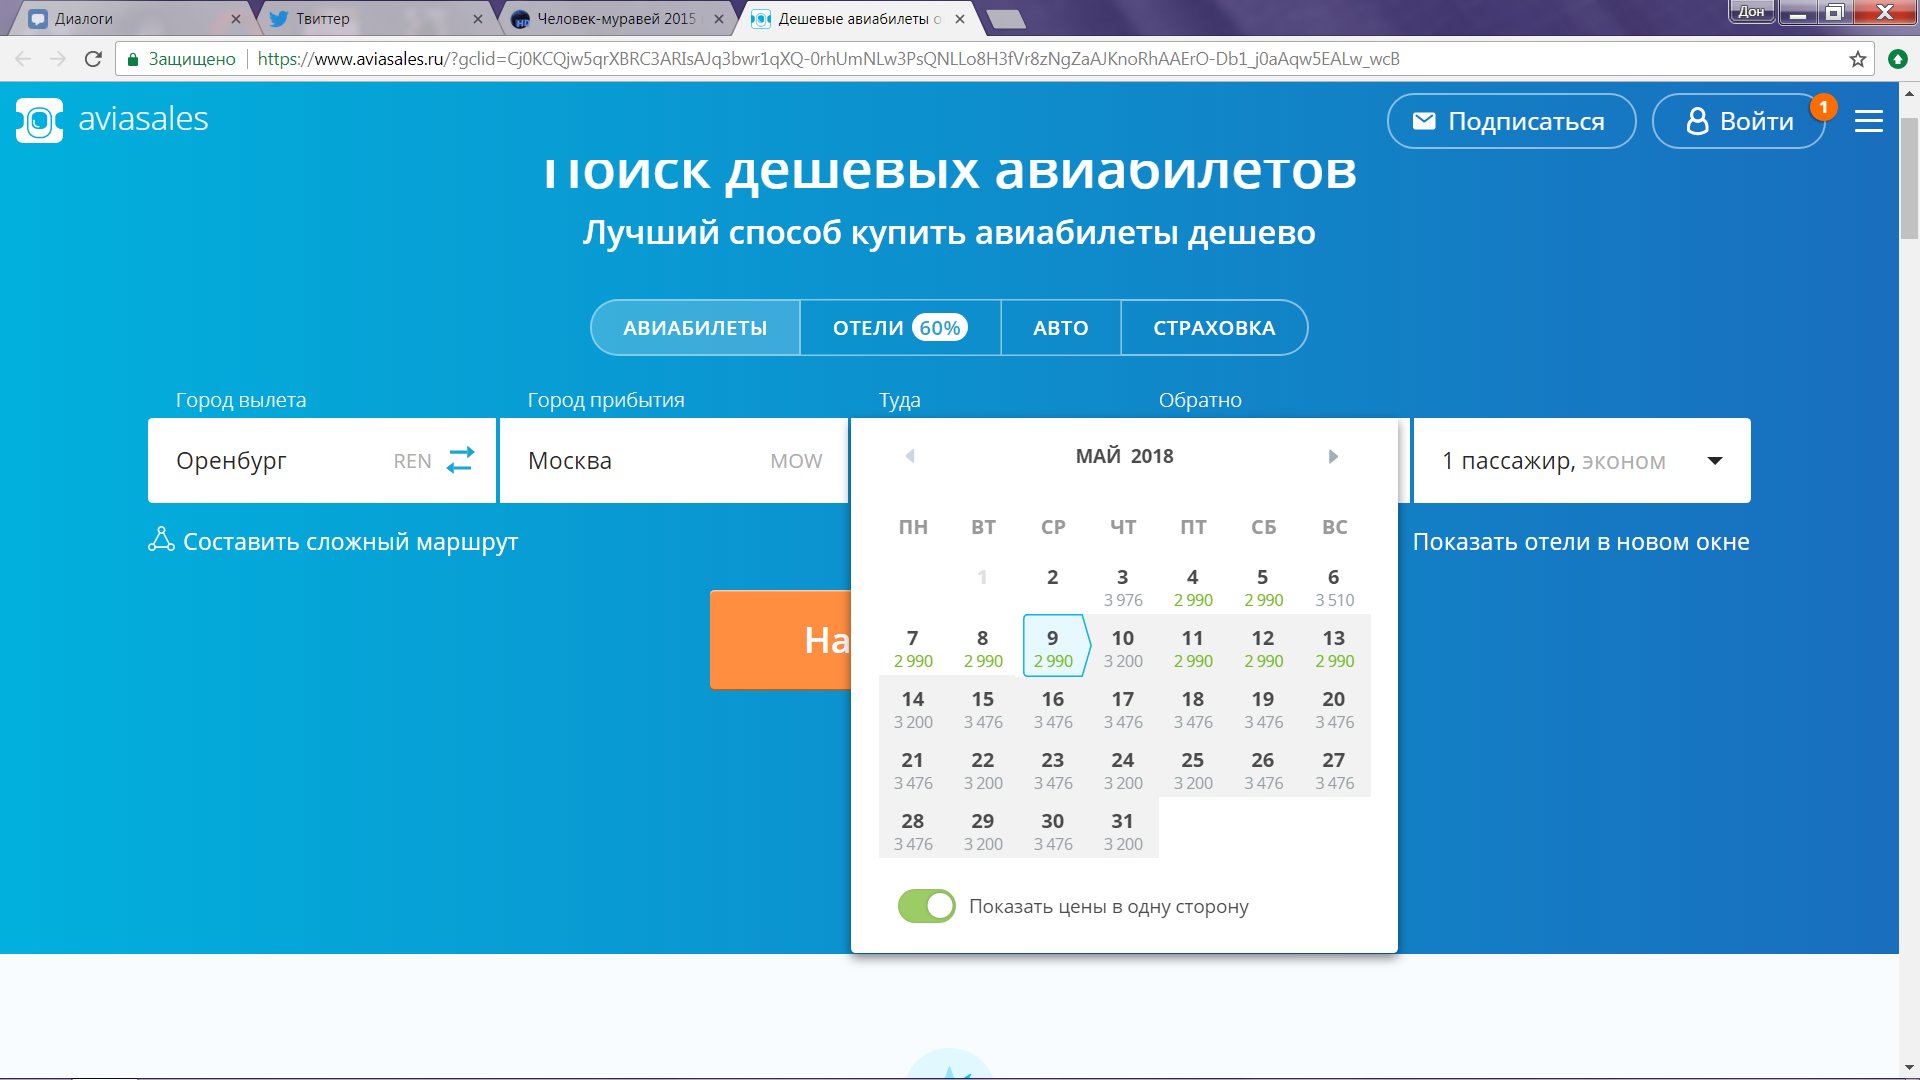This screenshot has width=1920, height=1080.
Task: Click the Город прибытия Москва field
Action: 640,461
